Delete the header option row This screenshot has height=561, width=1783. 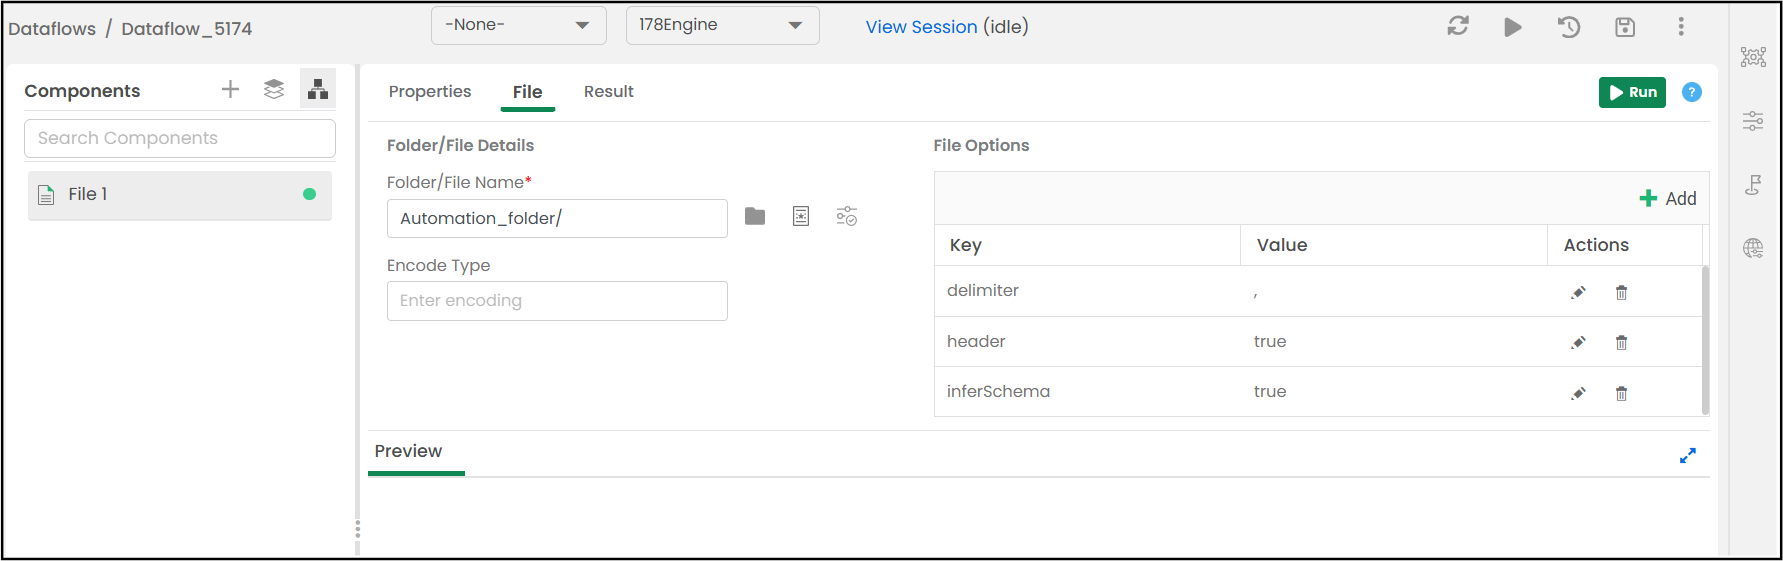click(1621, 343)
